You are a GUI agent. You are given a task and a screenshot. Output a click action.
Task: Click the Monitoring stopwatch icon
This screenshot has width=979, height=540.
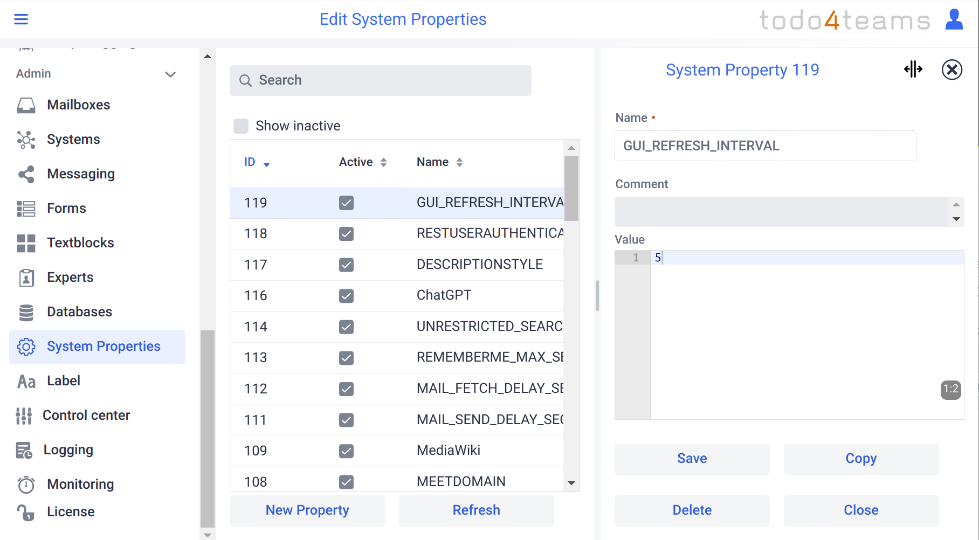tap(26, 484)
